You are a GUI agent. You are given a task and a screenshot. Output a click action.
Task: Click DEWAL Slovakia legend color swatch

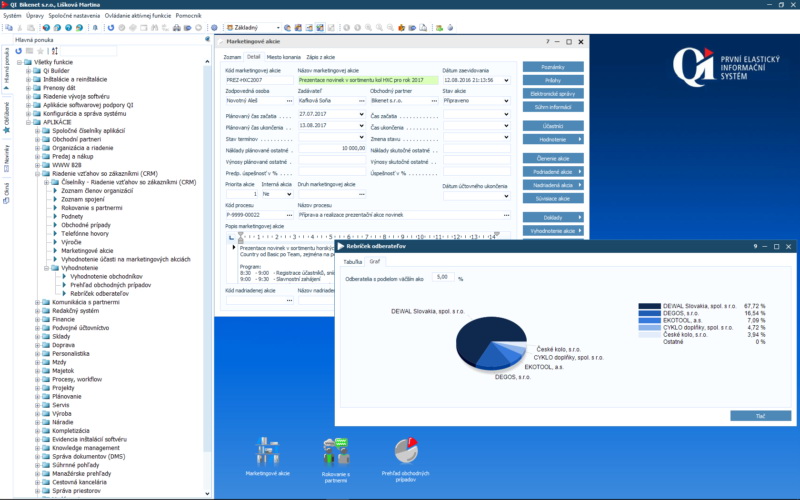click(x=649, y=306)
